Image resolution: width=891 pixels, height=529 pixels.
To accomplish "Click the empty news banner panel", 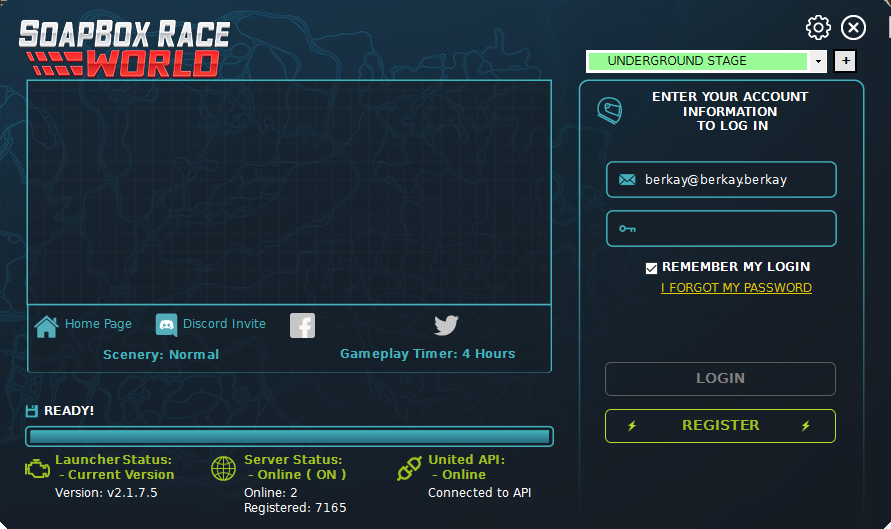I will pos(289,192).
